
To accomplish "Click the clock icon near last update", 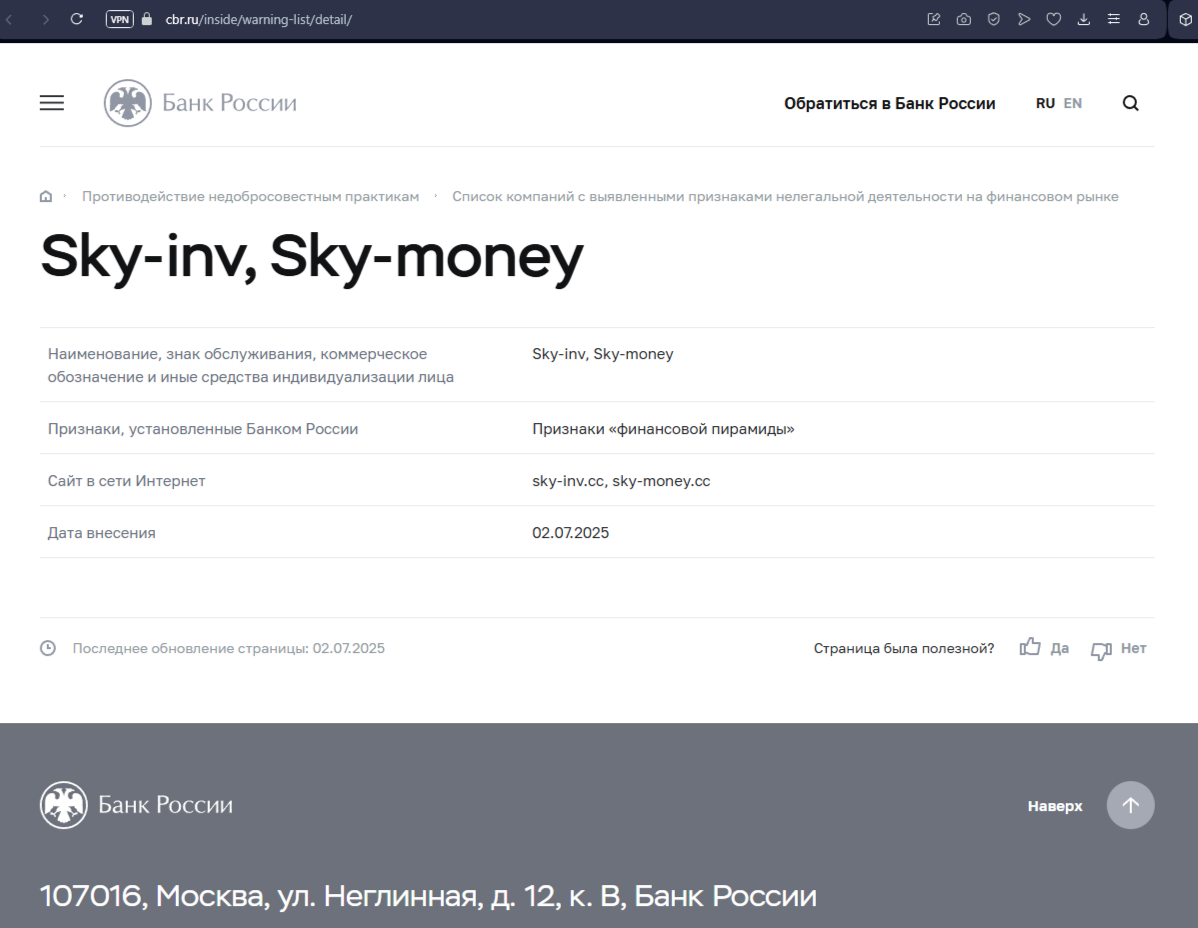I will click(48, 648).
